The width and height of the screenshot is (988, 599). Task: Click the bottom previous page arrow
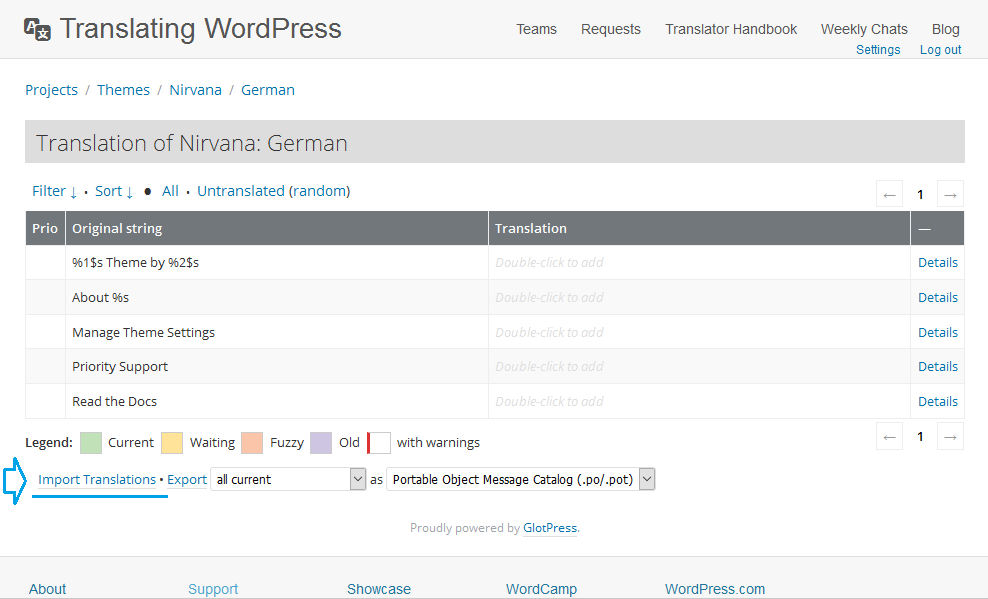[x=889, y=436]
